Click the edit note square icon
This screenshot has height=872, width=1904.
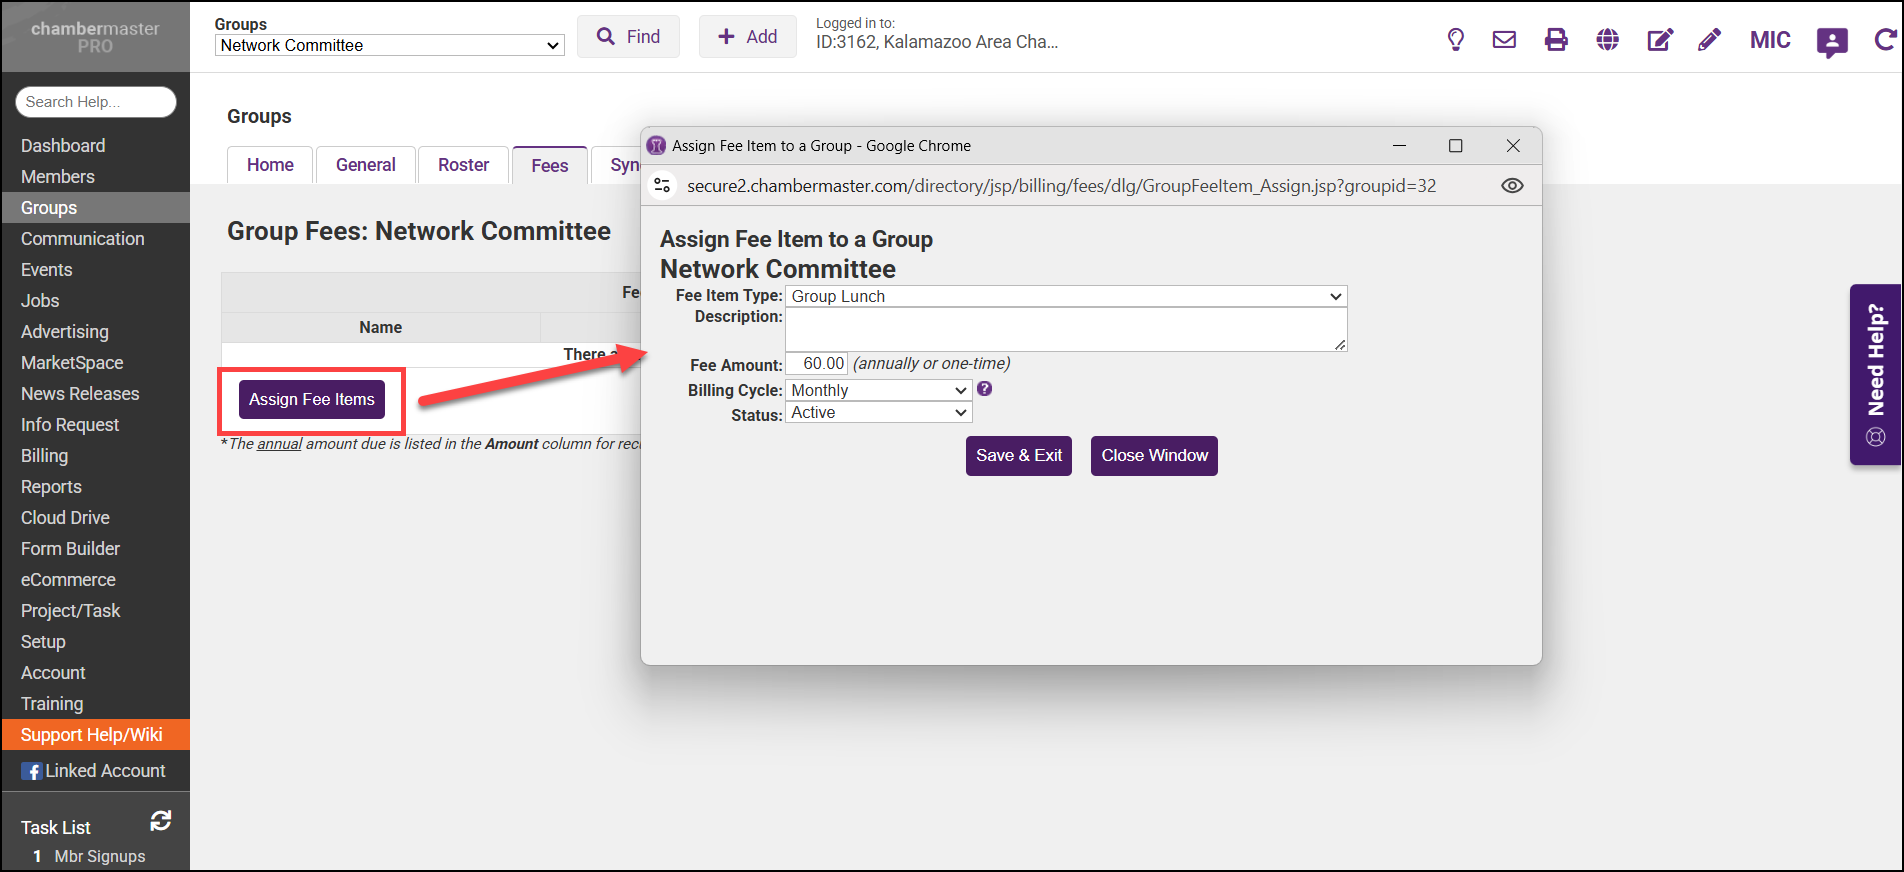click(1660, 40)
